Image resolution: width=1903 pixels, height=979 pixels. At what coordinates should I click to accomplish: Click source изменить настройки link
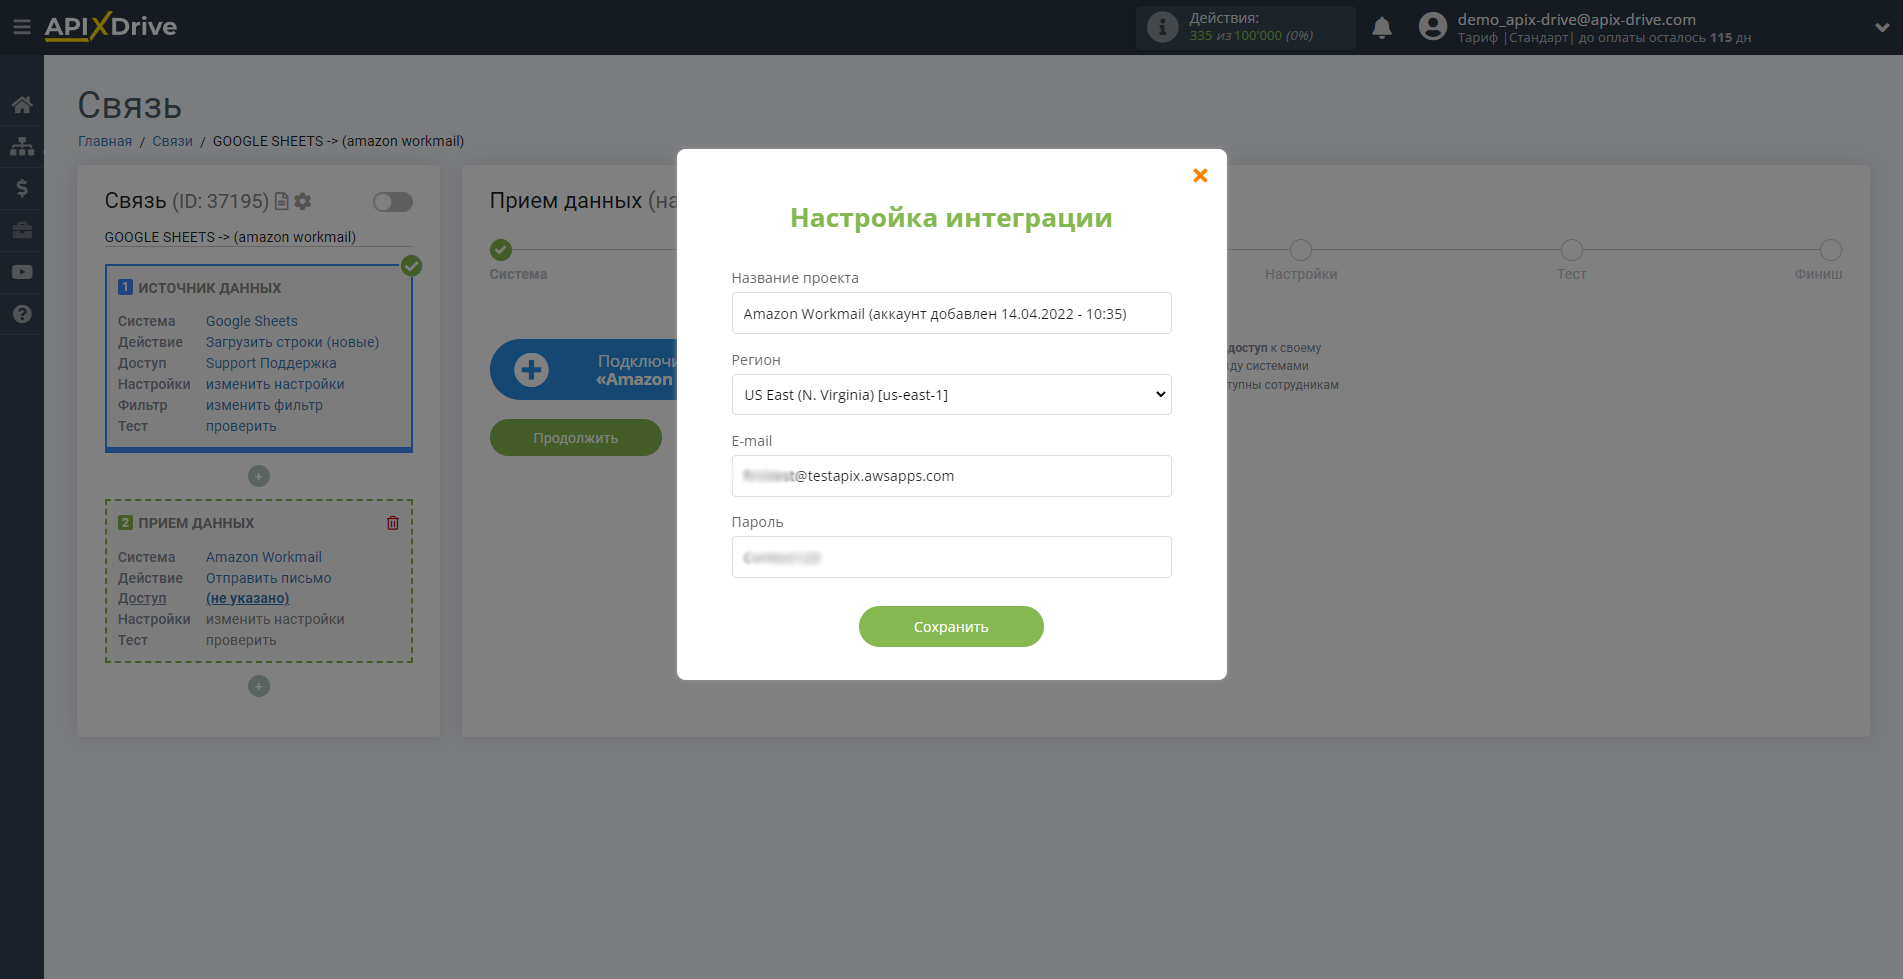pyautogui.click(x=275, y=384)
